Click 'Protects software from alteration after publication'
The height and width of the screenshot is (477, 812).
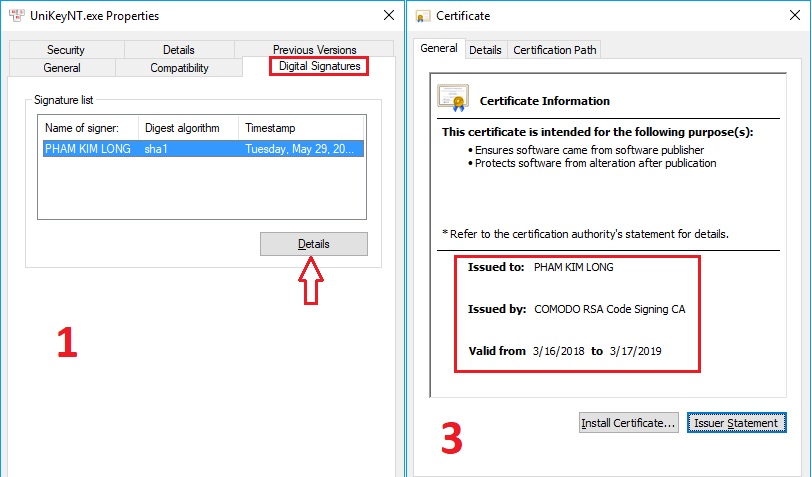596,163
